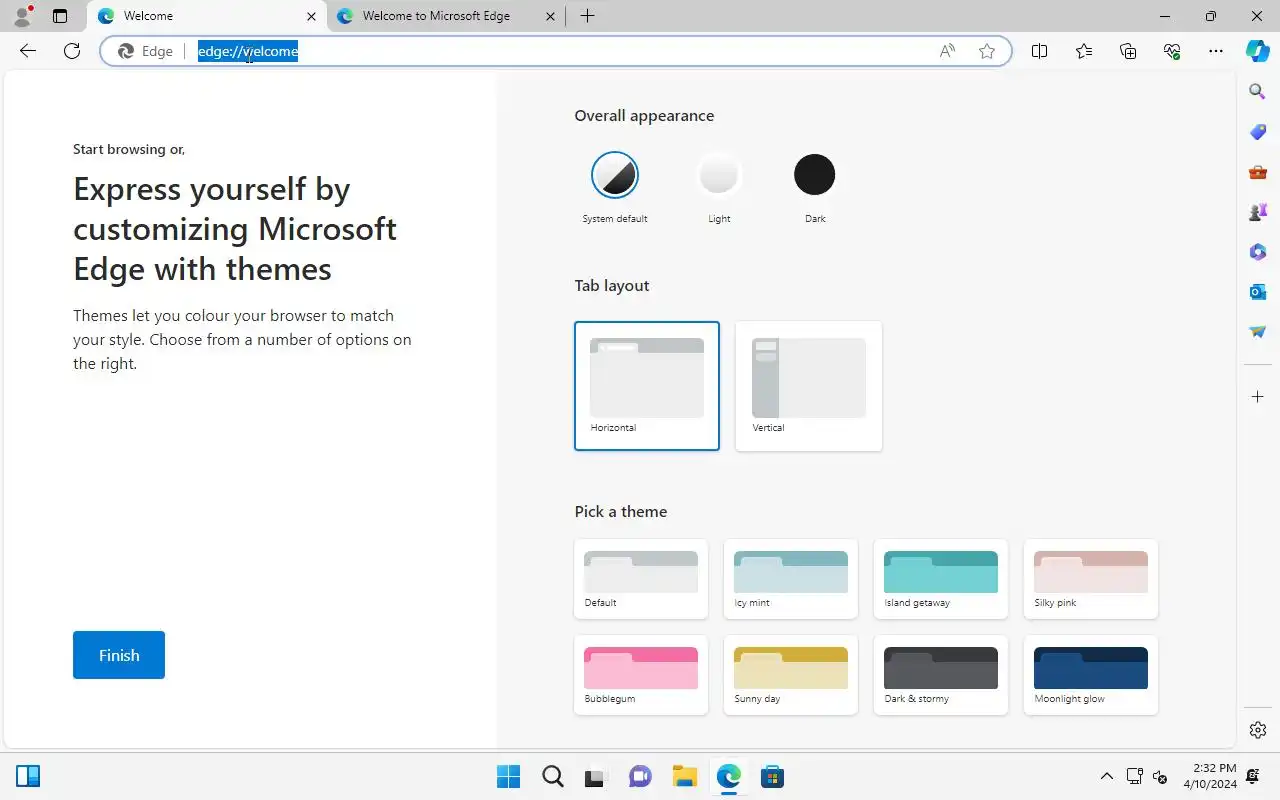Screen dimensions: 1280x800
Task: Open the muted volume tray icon
Action: pyautogui.click(x=1160, y=776)
